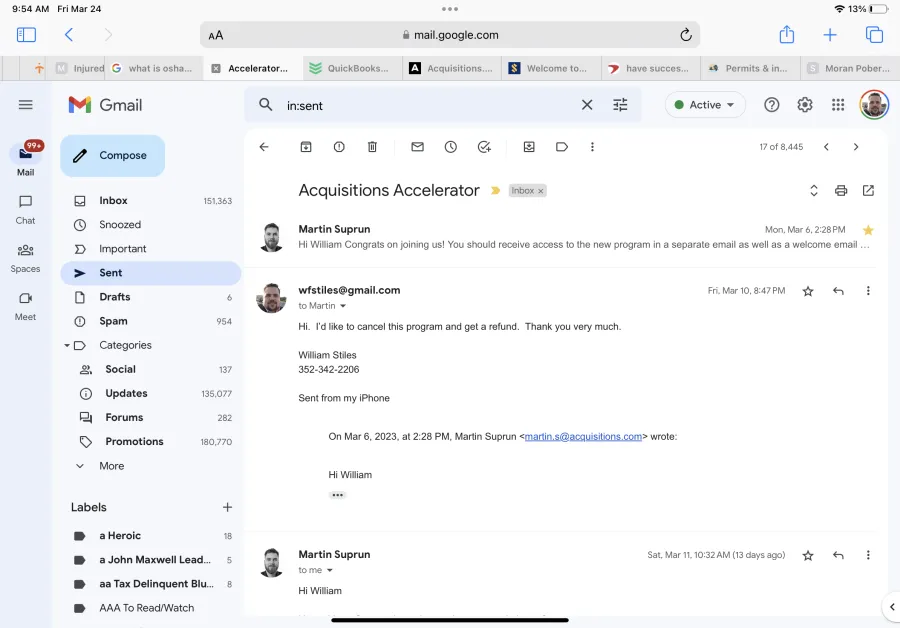Open the Active status dropdown
This screenshot has height=628, width=900.
[705, 105]
